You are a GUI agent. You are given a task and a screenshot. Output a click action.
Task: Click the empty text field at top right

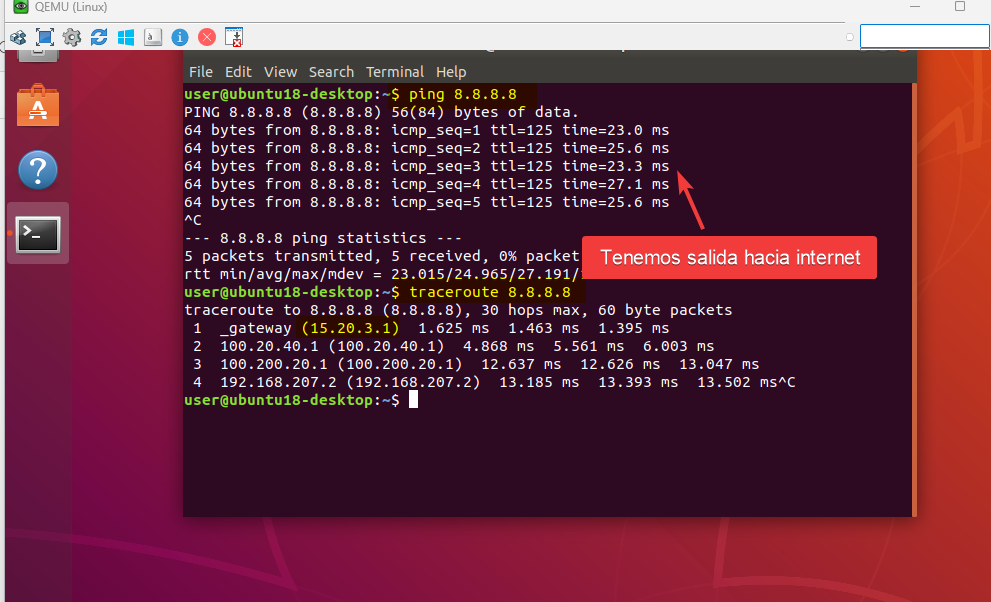coord(924,36)
